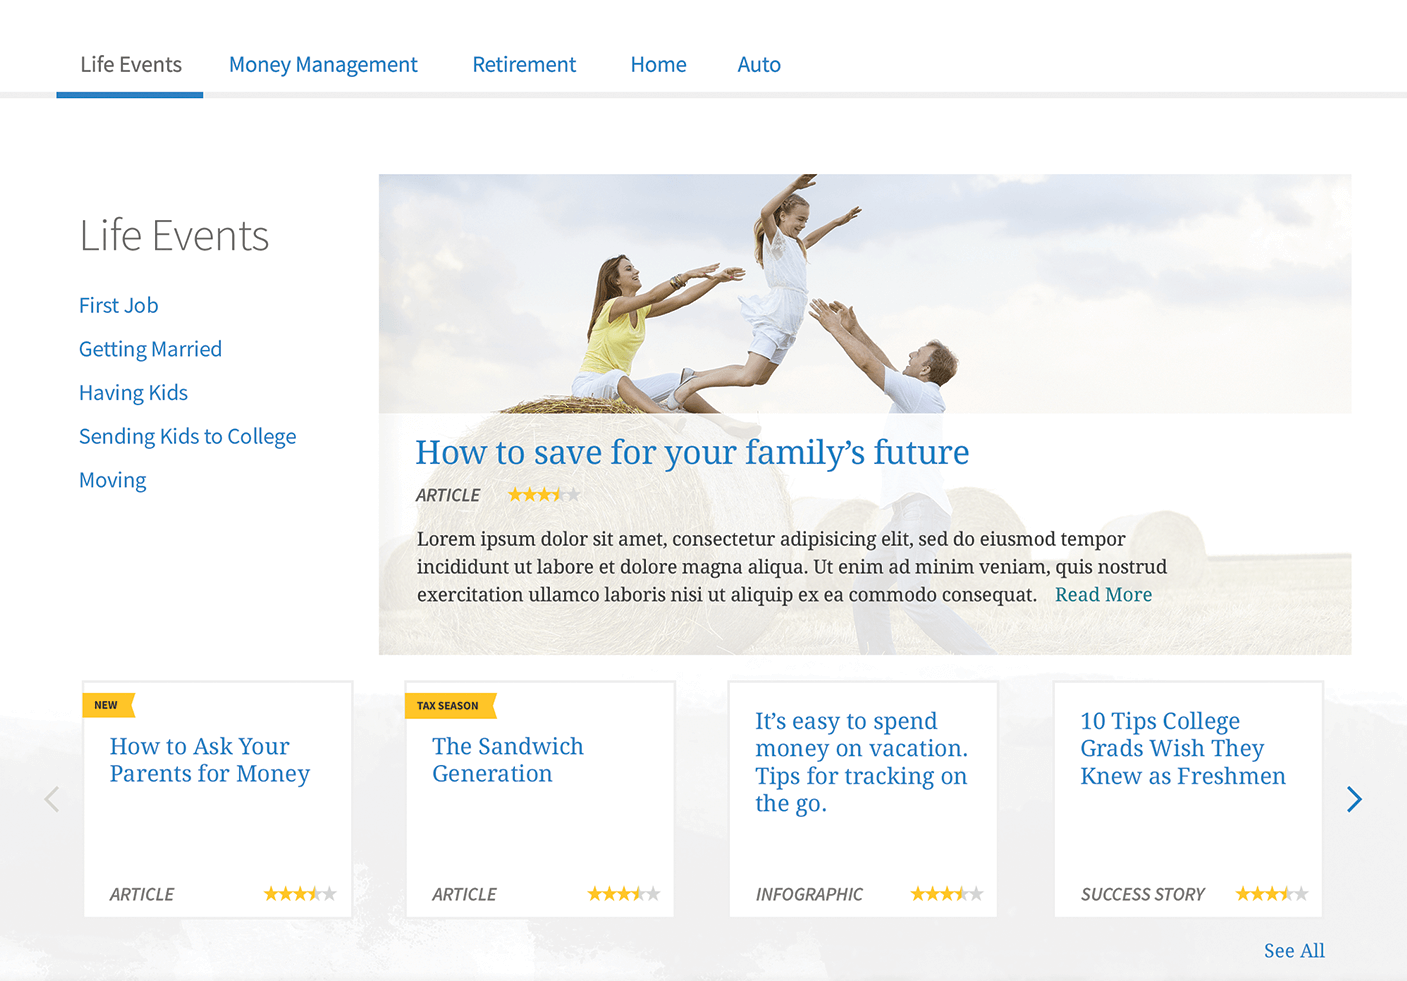Click the See All link
Screen dimensions: 1407x981
1294,951
